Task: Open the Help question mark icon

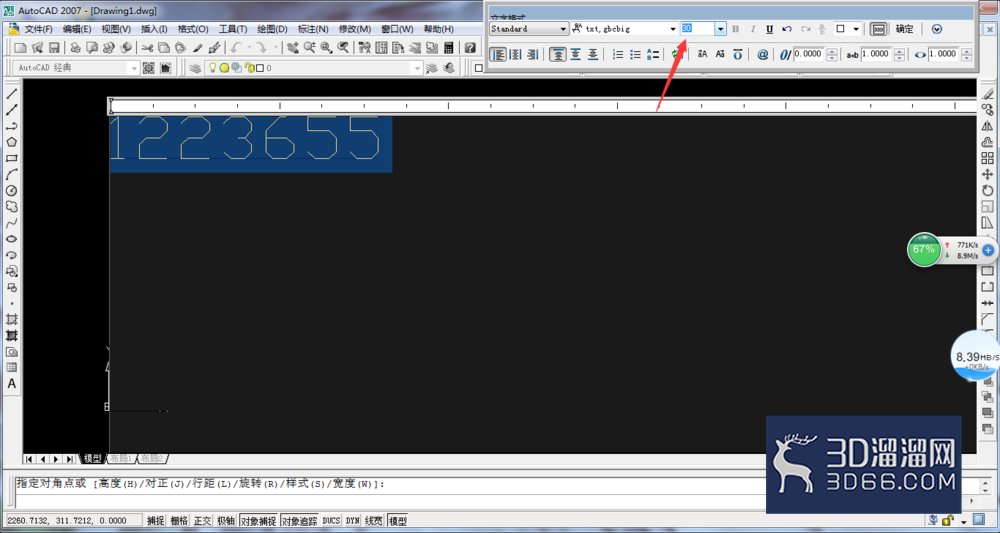Action: [x=470, y=48]
